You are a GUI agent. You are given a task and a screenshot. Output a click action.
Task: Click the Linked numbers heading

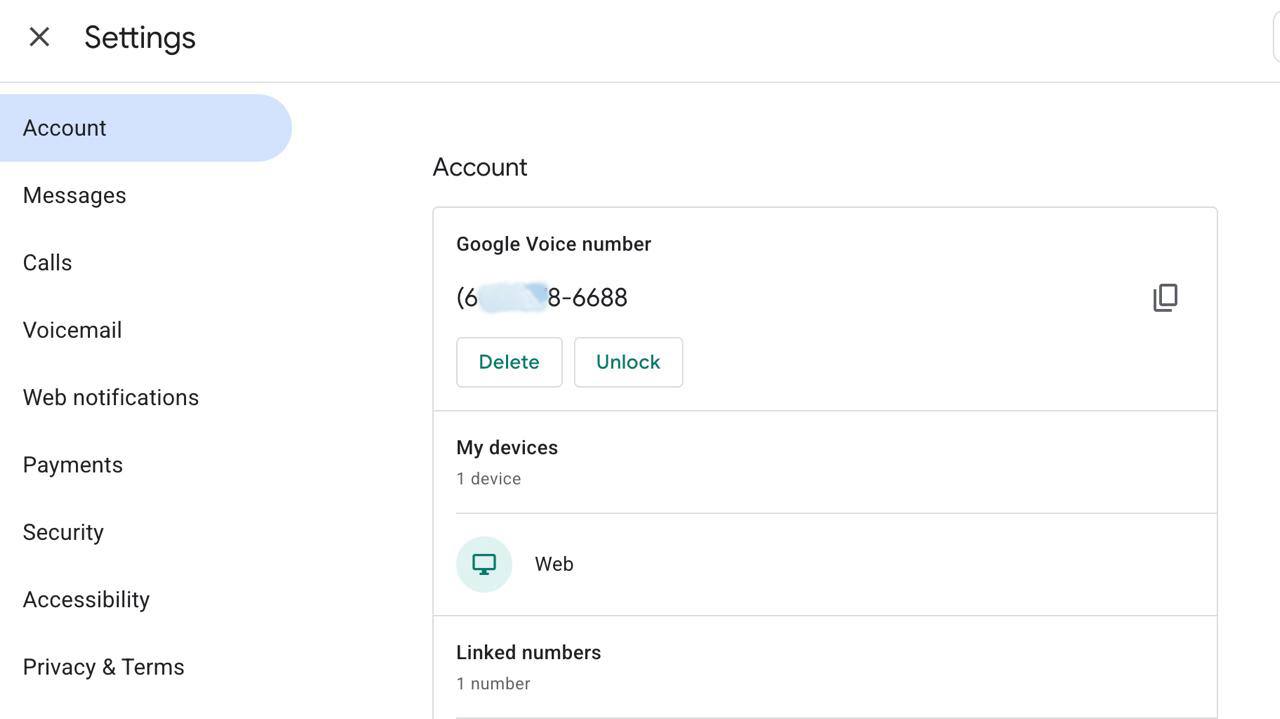[x=528, y=653]
